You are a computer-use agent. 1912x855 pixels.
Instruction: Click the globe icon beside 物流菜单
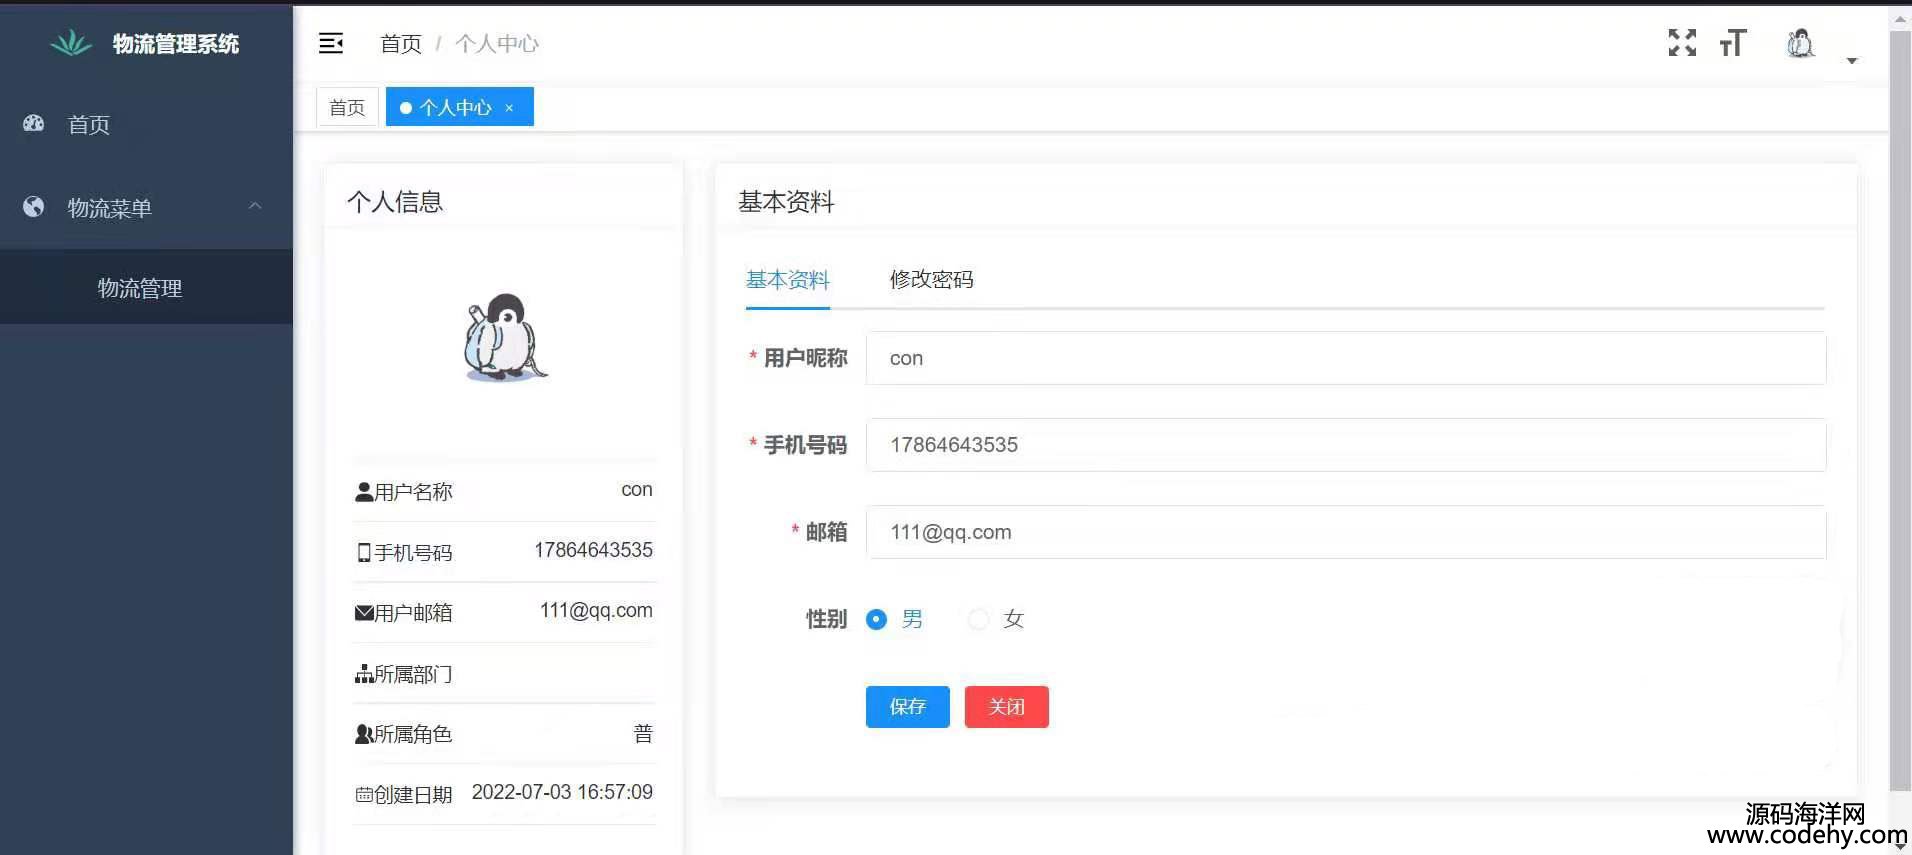click(34, 207)
